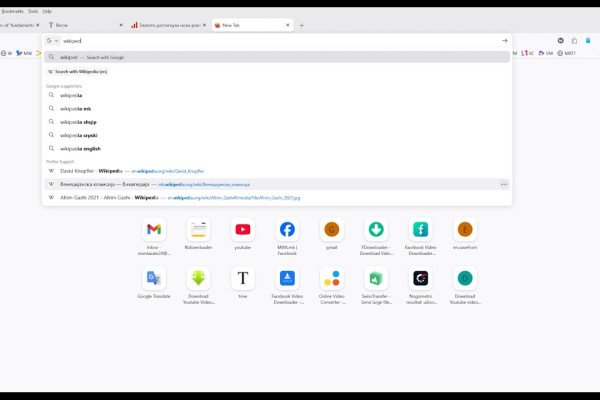Open the youtube shortcut tile
The image size is (600, 400).
tap(243, 229)
